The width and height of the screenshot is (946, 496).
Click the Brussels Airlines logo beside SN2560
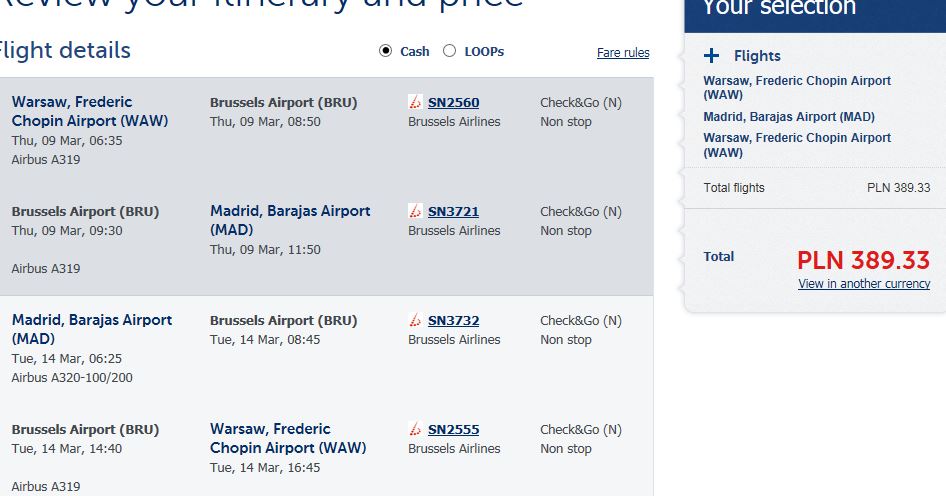pos(414,102)
